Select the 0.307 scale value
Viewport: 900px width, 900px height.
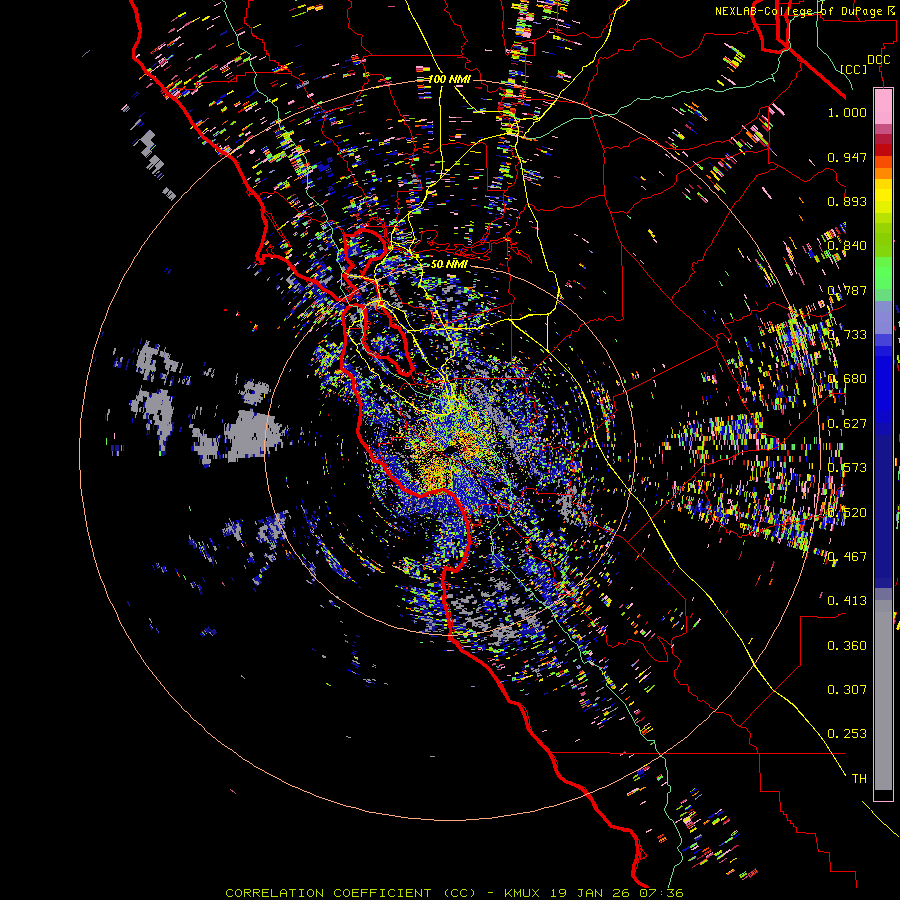pos(847,690)
